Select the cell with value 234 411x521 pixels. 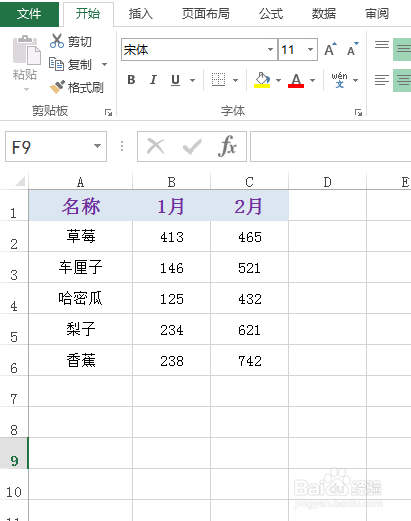pos(172,329)
